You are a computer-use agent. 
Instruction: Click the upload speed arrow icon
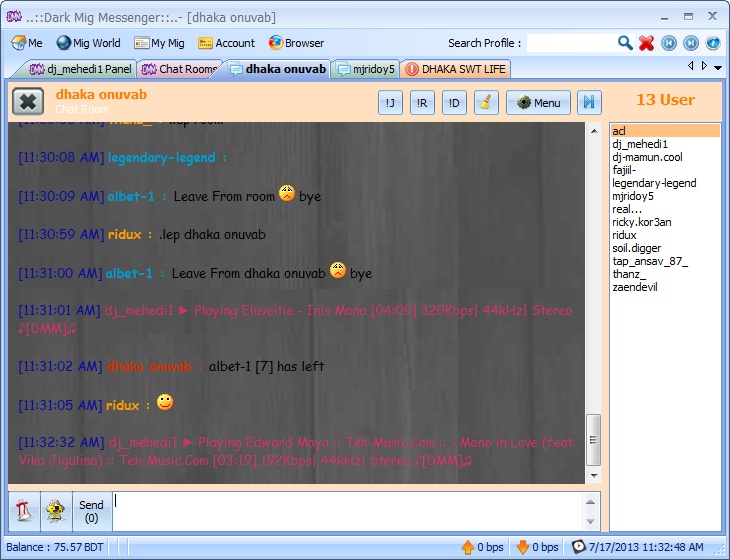[467, 547]
